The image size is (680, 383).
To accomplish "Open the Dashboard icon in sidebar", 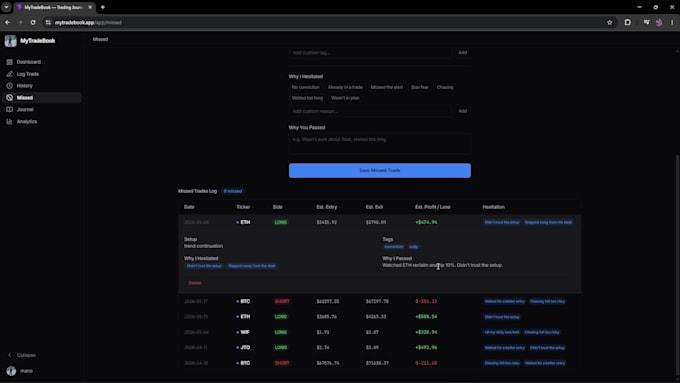I will tap(10, 62).
